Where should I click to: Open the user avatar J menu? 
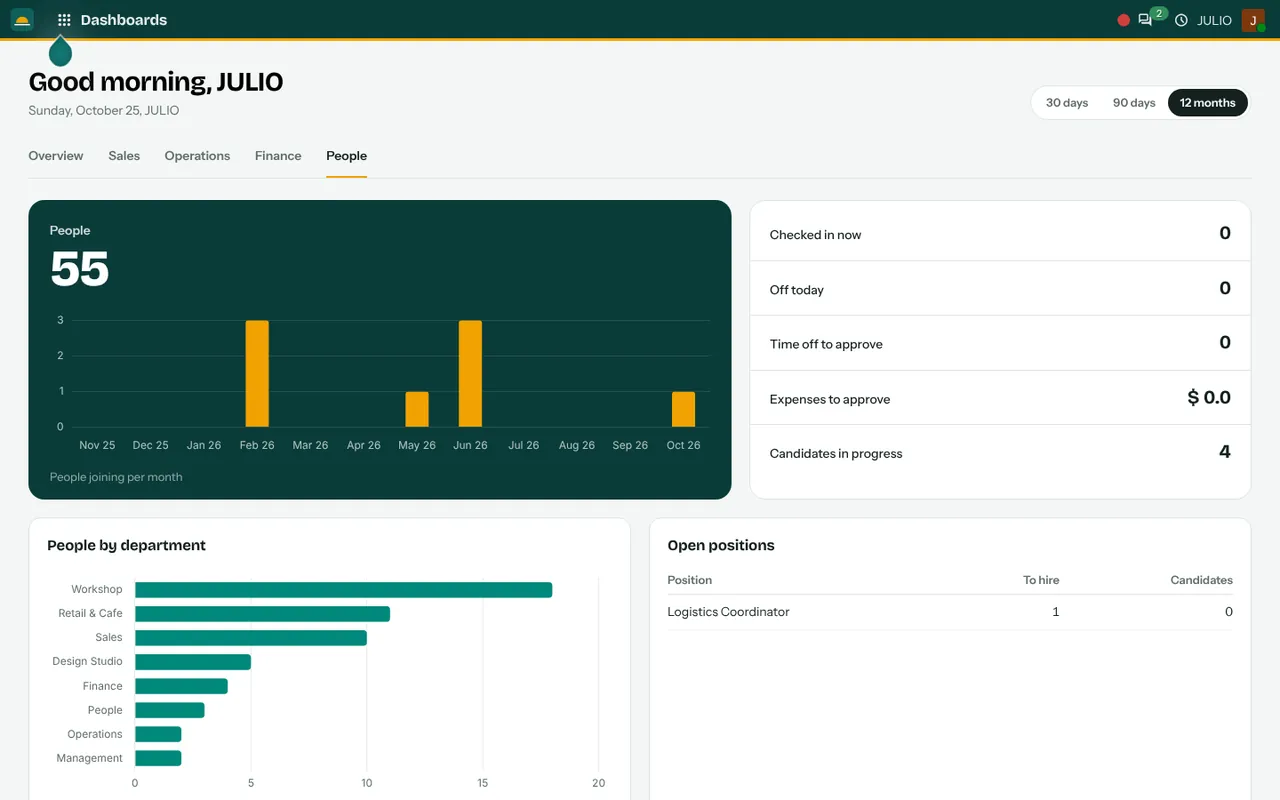1253,20
